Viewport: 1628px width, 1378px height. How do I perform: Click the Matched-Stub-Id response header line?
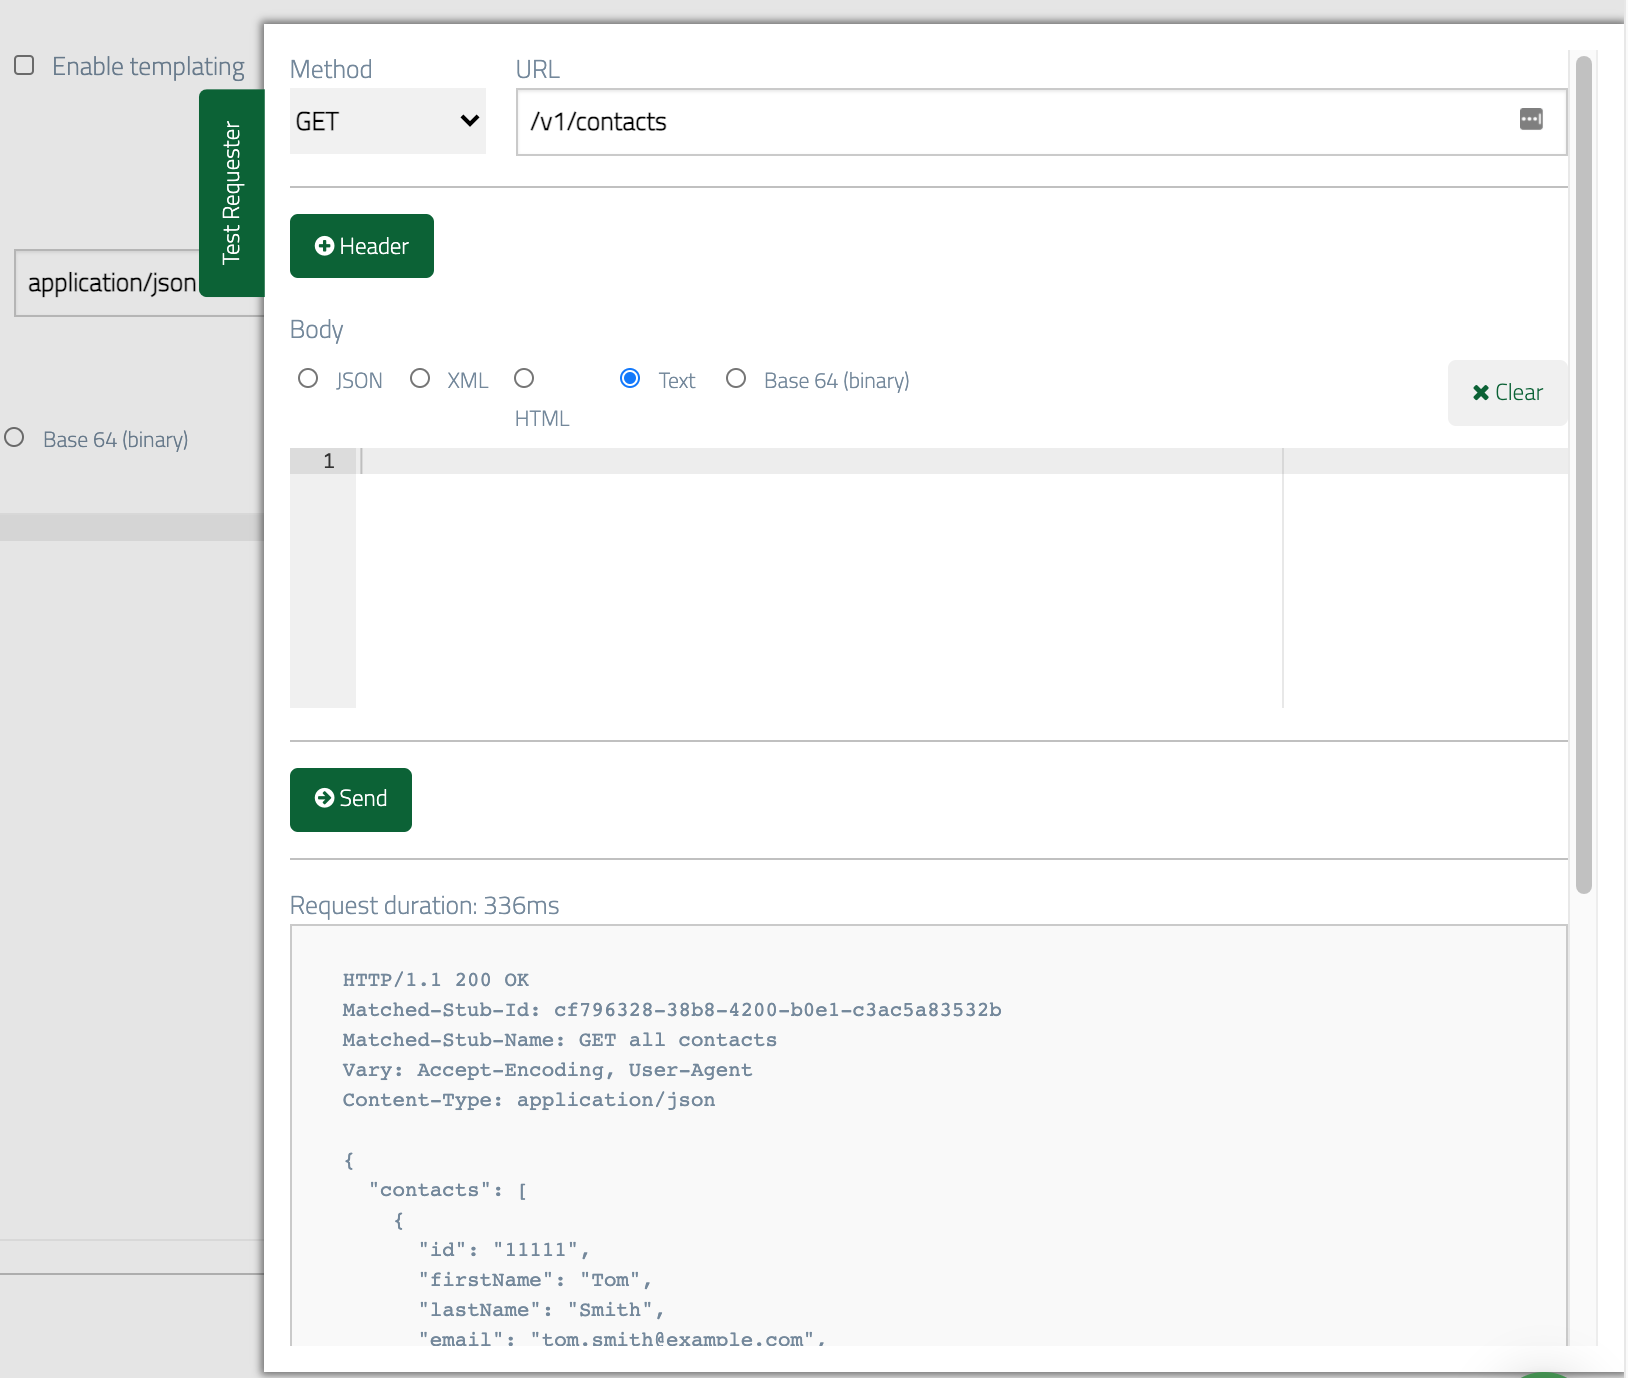[x=672, y=1010]
